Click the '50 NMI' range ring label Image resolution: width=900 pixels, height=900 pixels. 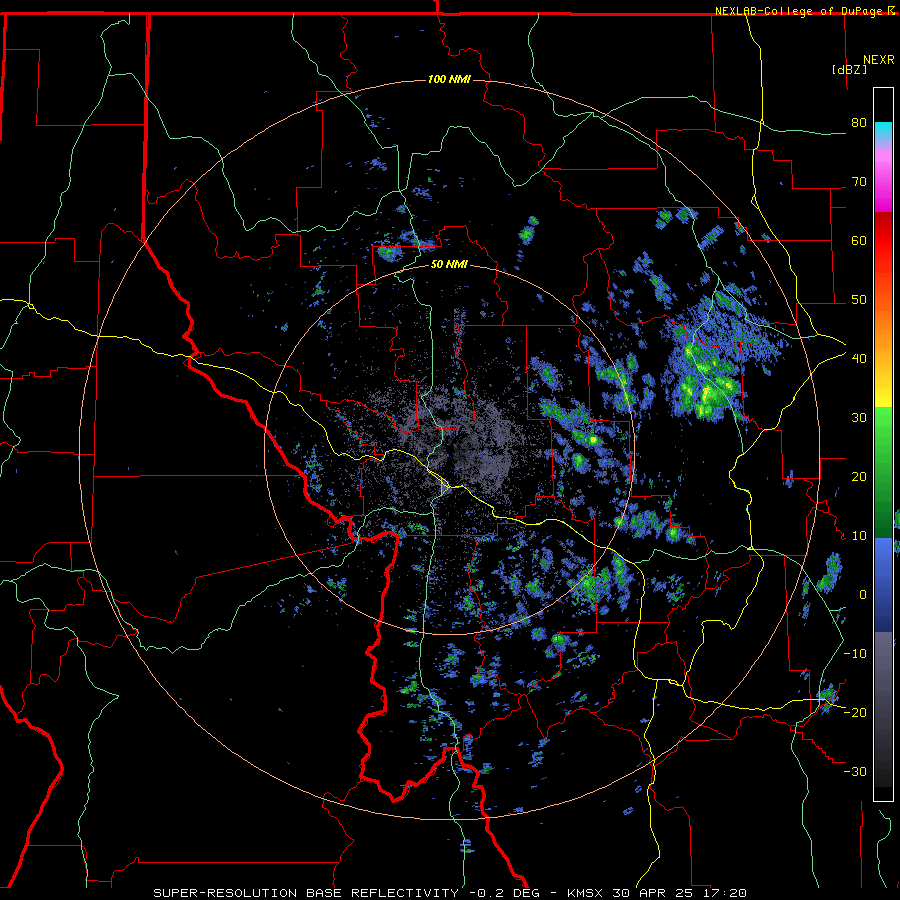coord(449,265)
